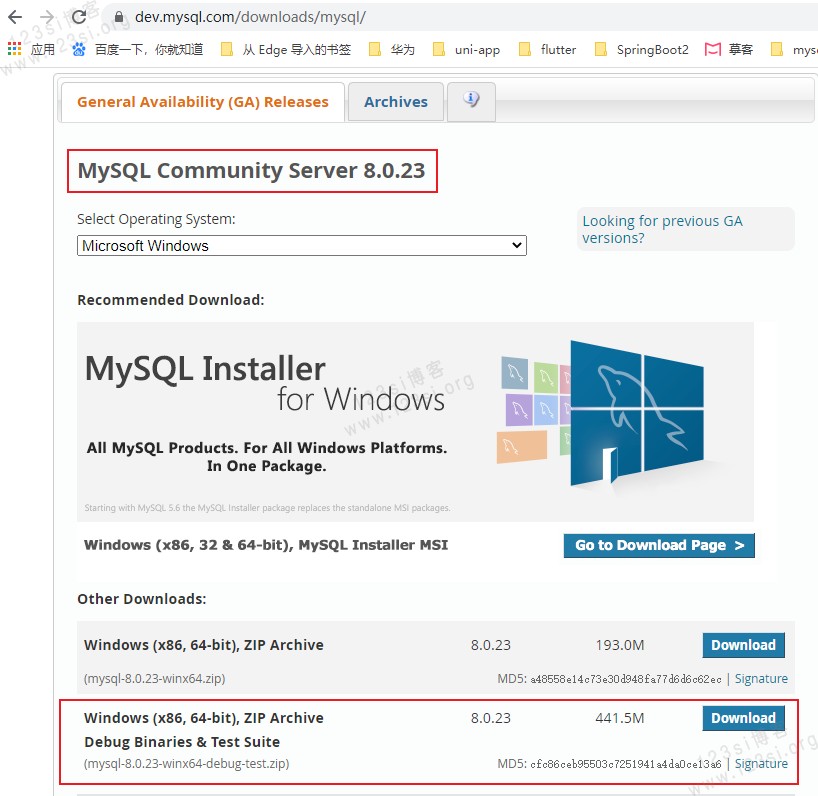Go back with the browser back arrow
818x796 pixels.
[x=15, y=17]
